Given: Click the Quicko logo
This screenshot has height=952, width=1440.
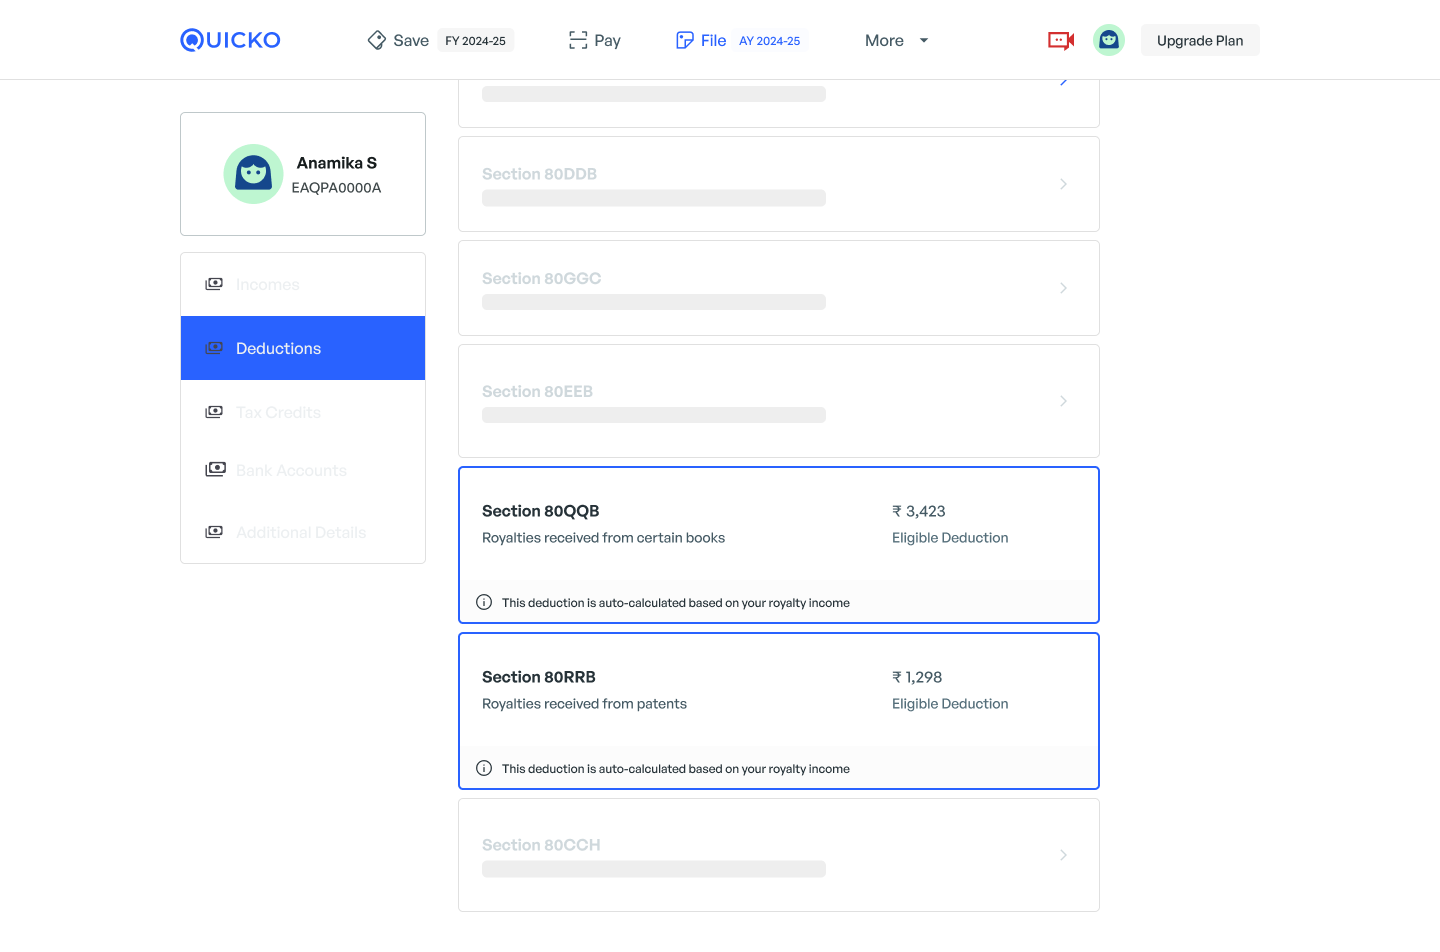Looking at the screenshot, I should [x=230, y=40].
